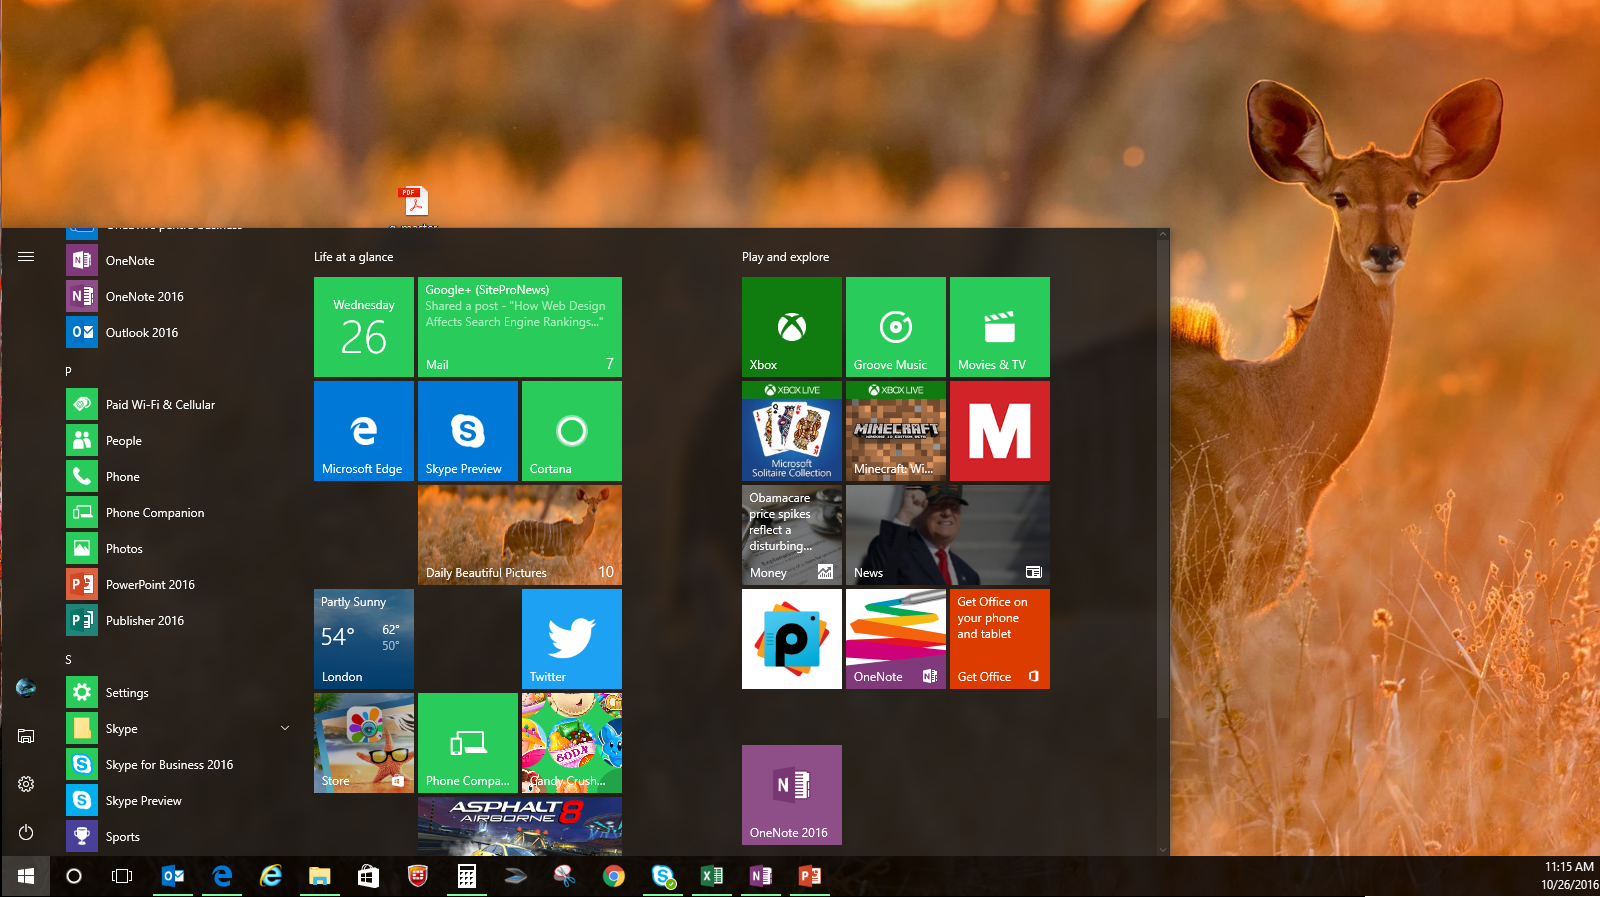Open People in the app list

point(178,441)
